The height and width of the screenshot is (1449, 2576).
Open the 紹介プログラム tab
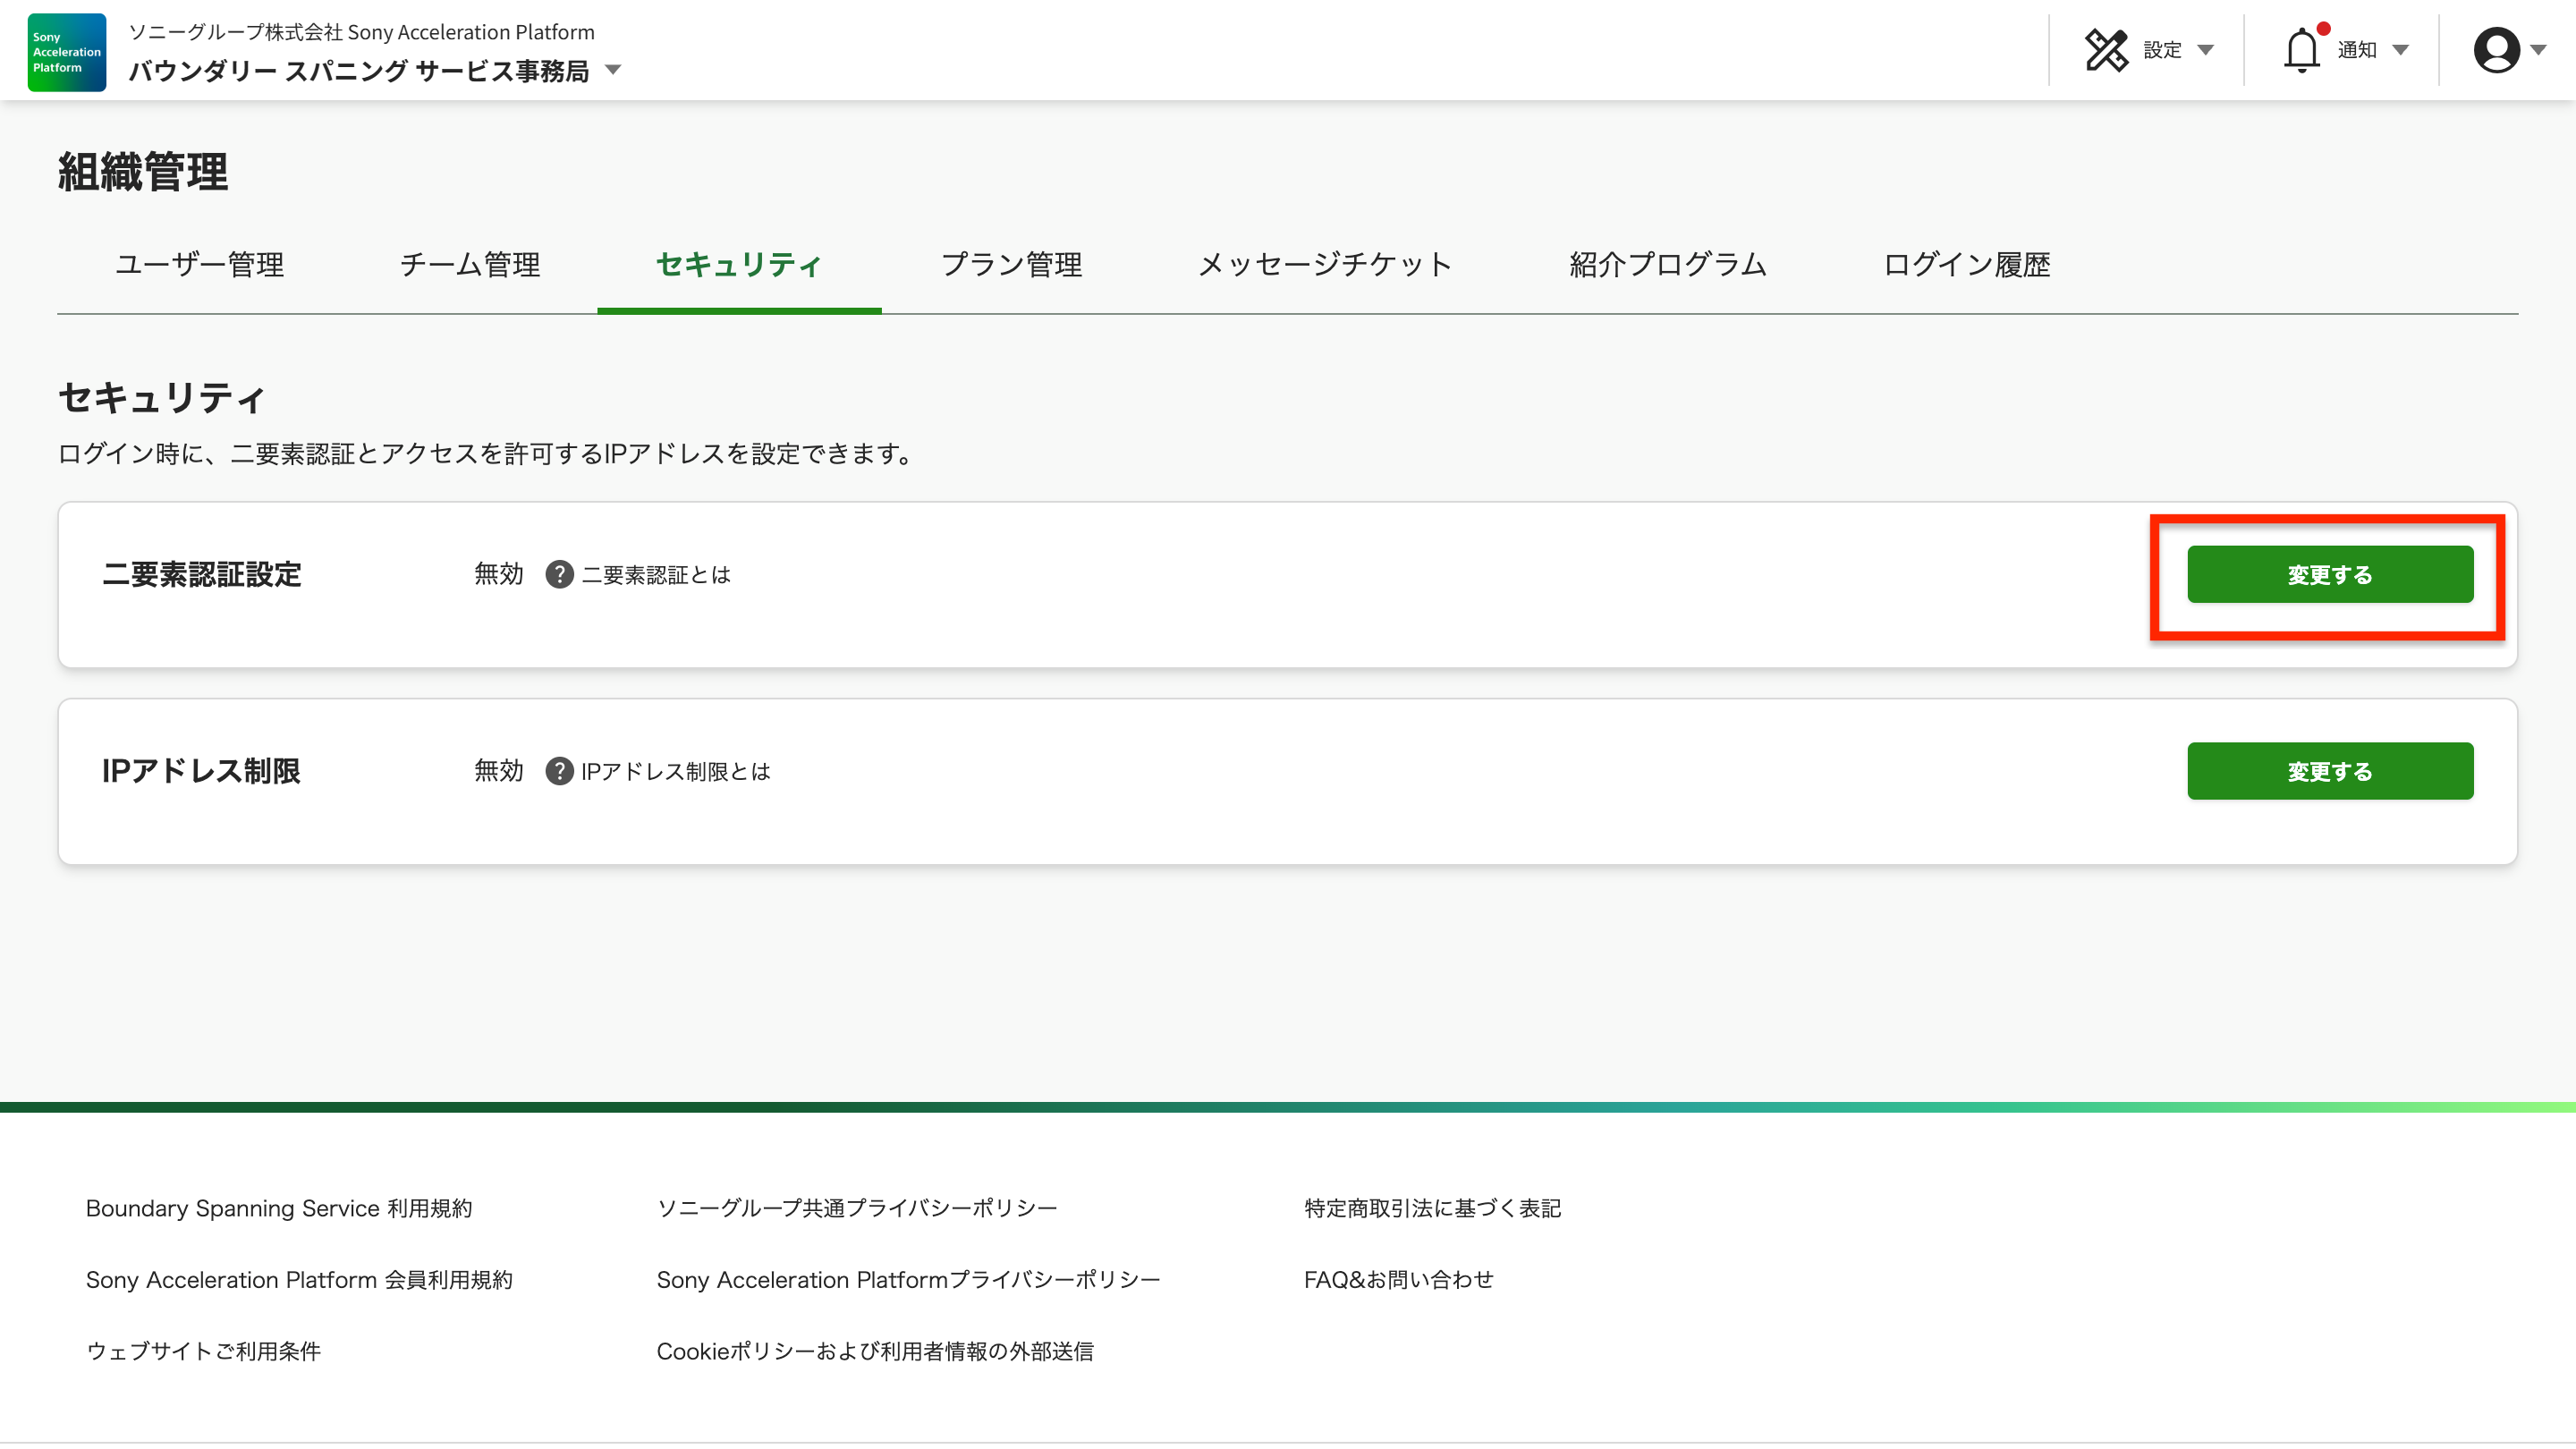tap(1667, 264)
